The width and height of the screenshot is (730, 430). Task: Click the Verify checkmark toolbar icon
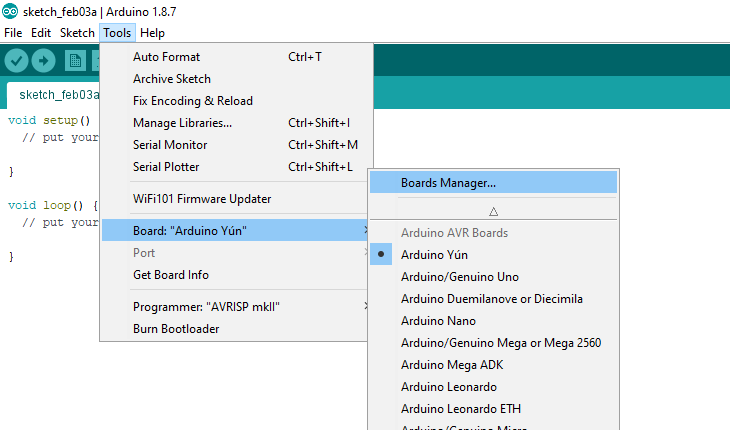(16, 60)
